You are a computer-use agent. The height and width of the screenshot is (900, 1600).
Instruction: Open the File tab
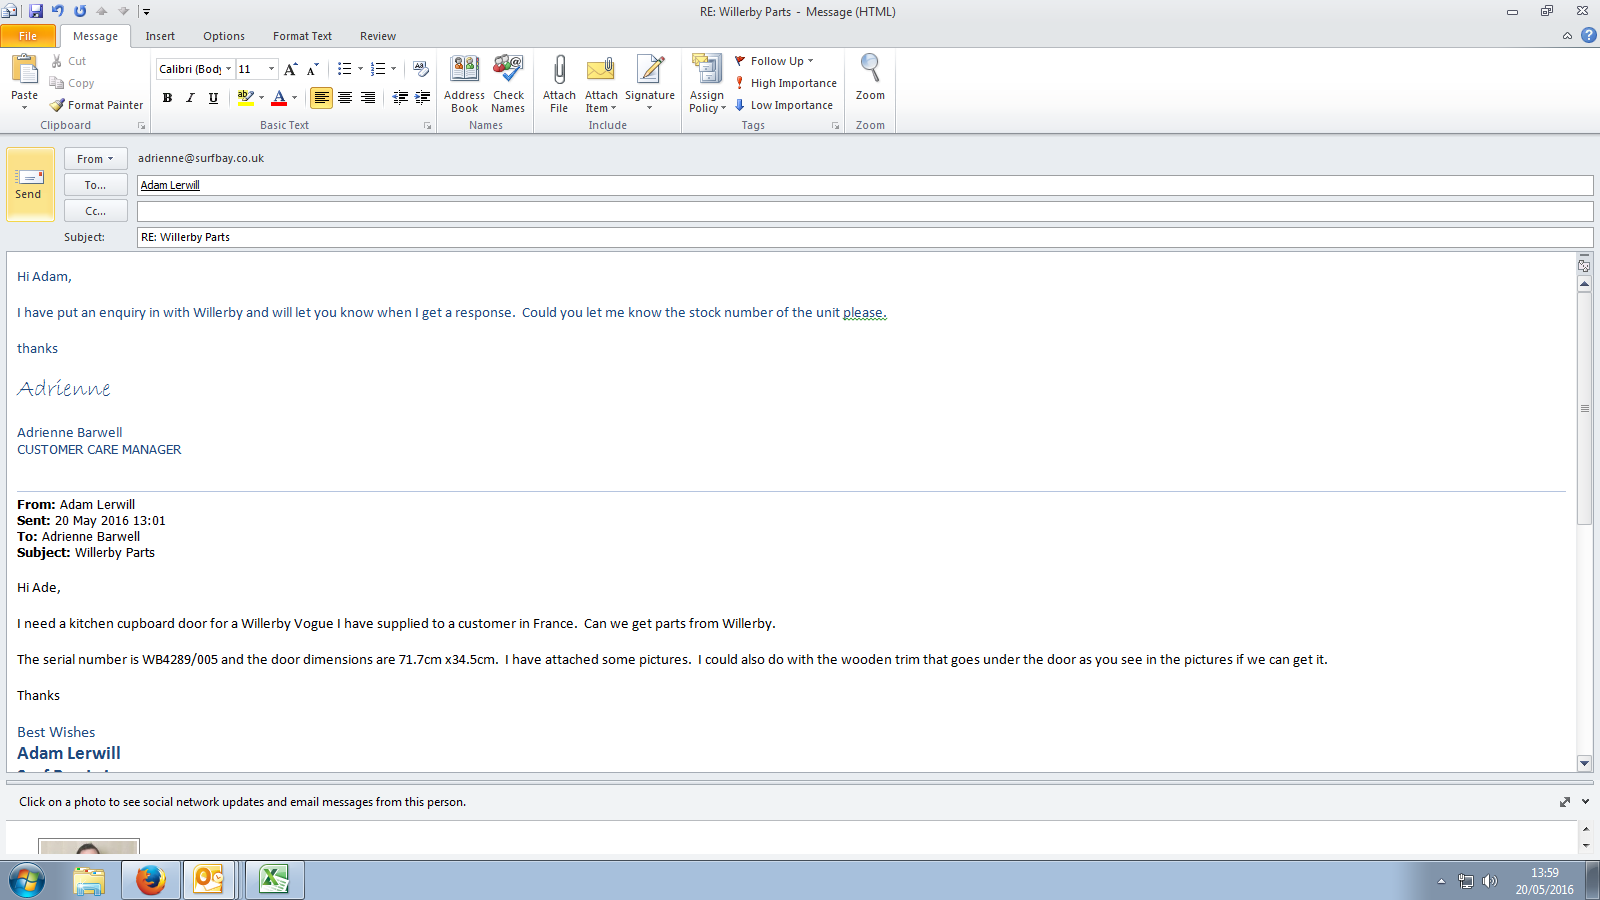coord(28,36)
